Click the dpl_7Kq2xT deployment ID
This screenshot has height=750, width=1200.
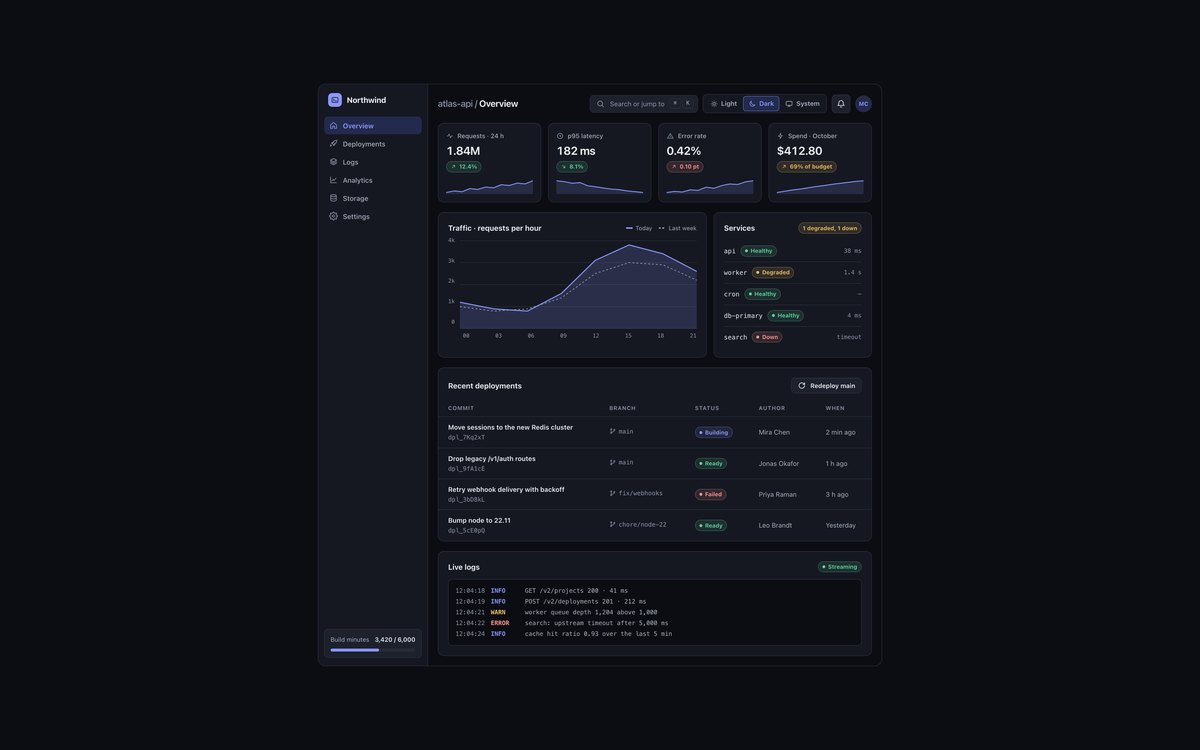pos(467,437)
